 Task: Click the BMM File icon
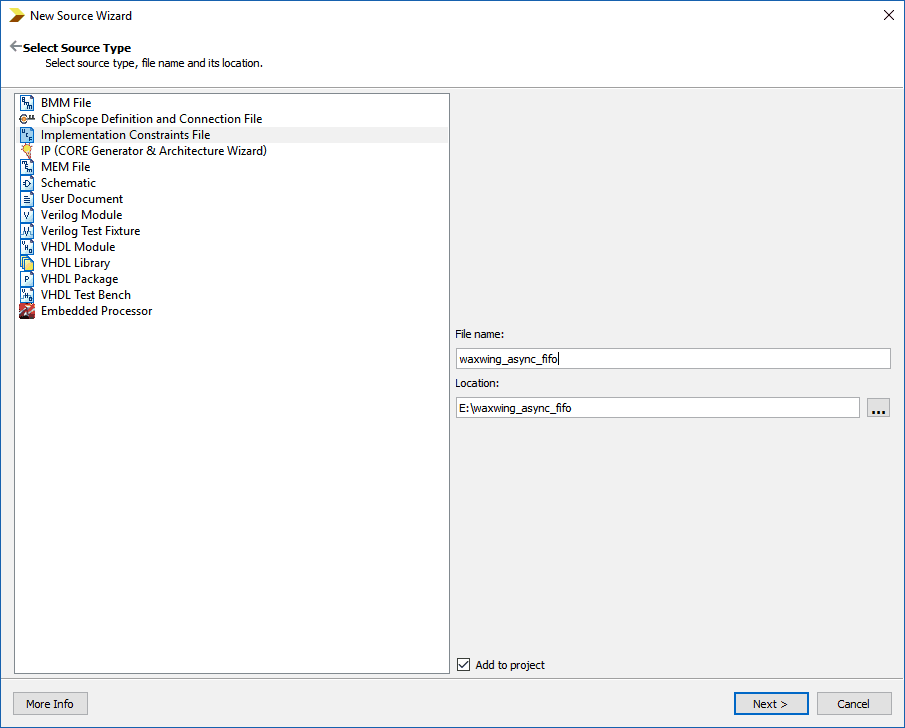[27, 103]
